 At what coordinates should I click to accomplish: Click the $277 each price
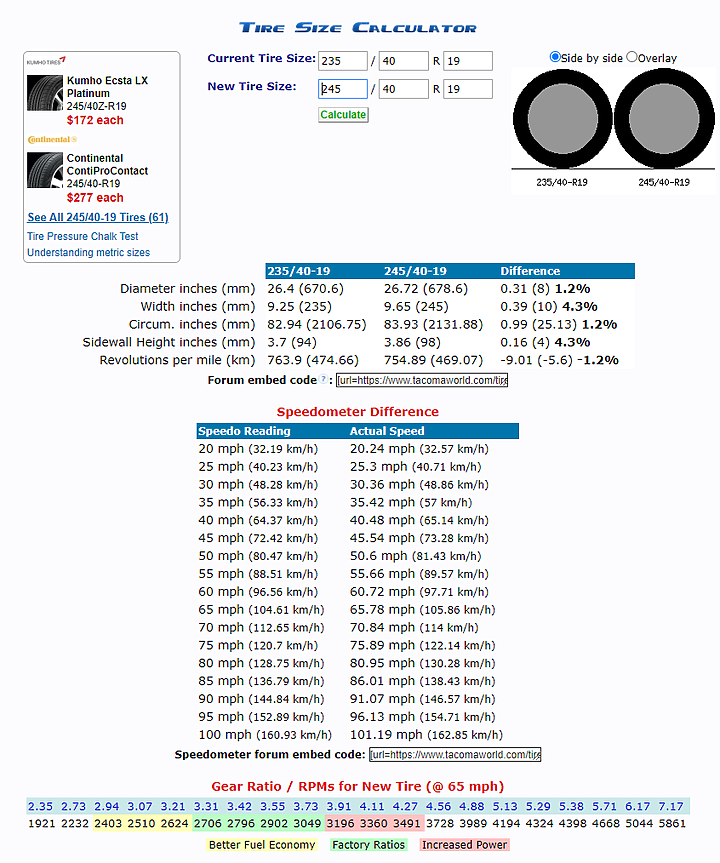95,198
